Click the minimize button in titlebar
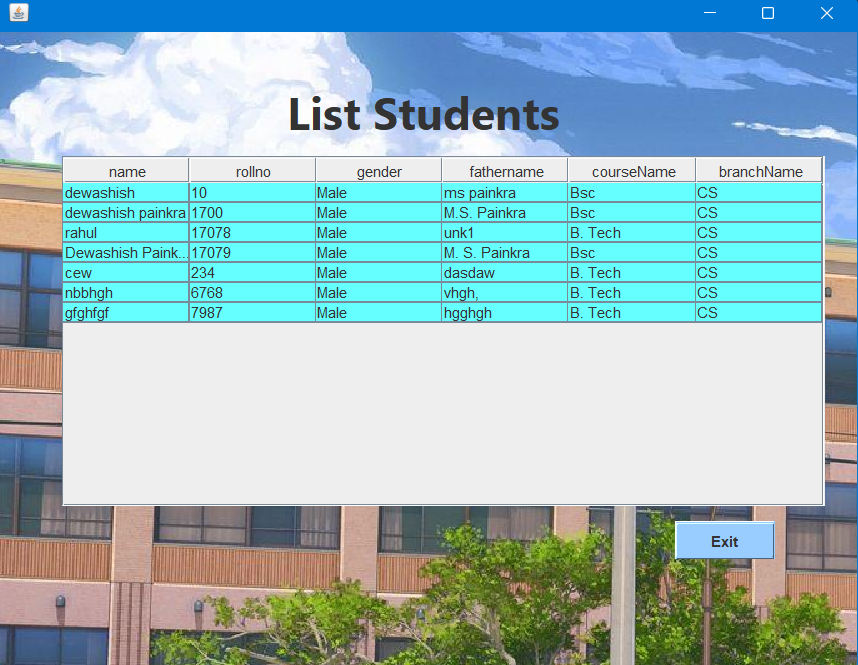 coord(710,13)
